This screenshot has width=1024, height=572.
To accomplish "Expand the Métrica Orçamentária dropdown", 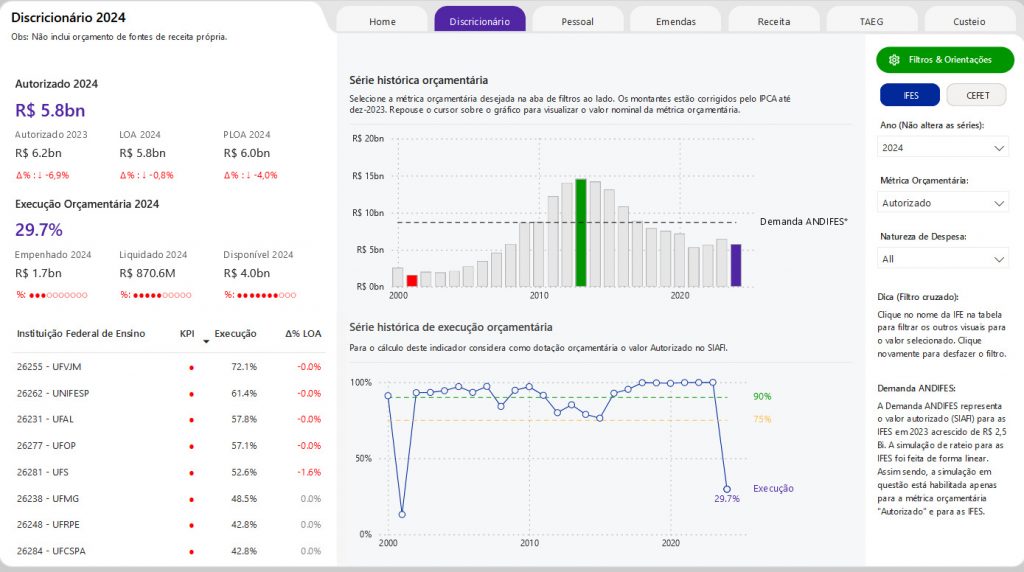I will (x=942, y=203).
